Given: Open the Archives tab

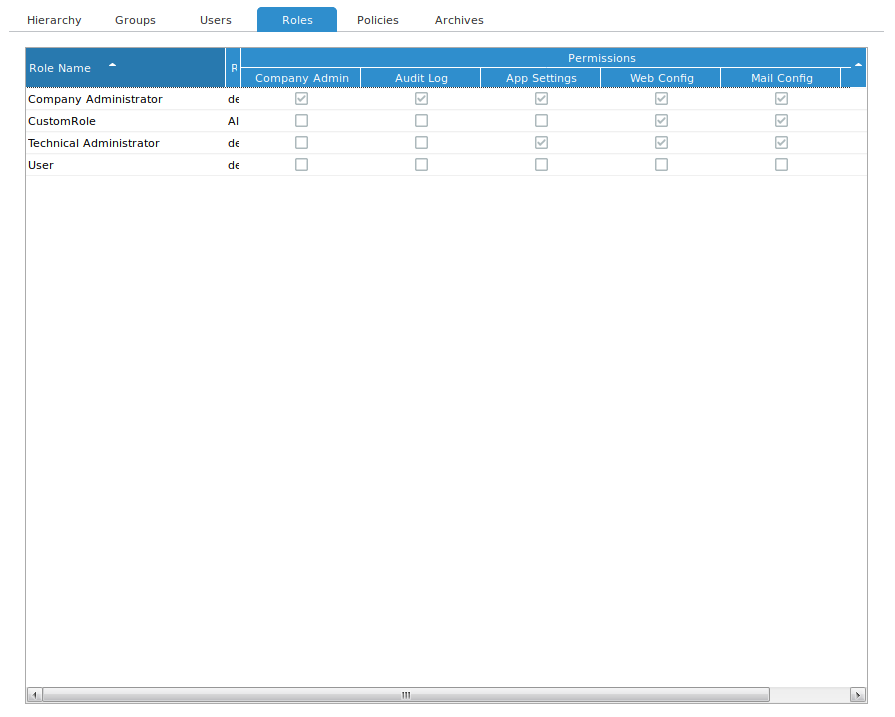Looking at the screenshot, I should point(459,19).
